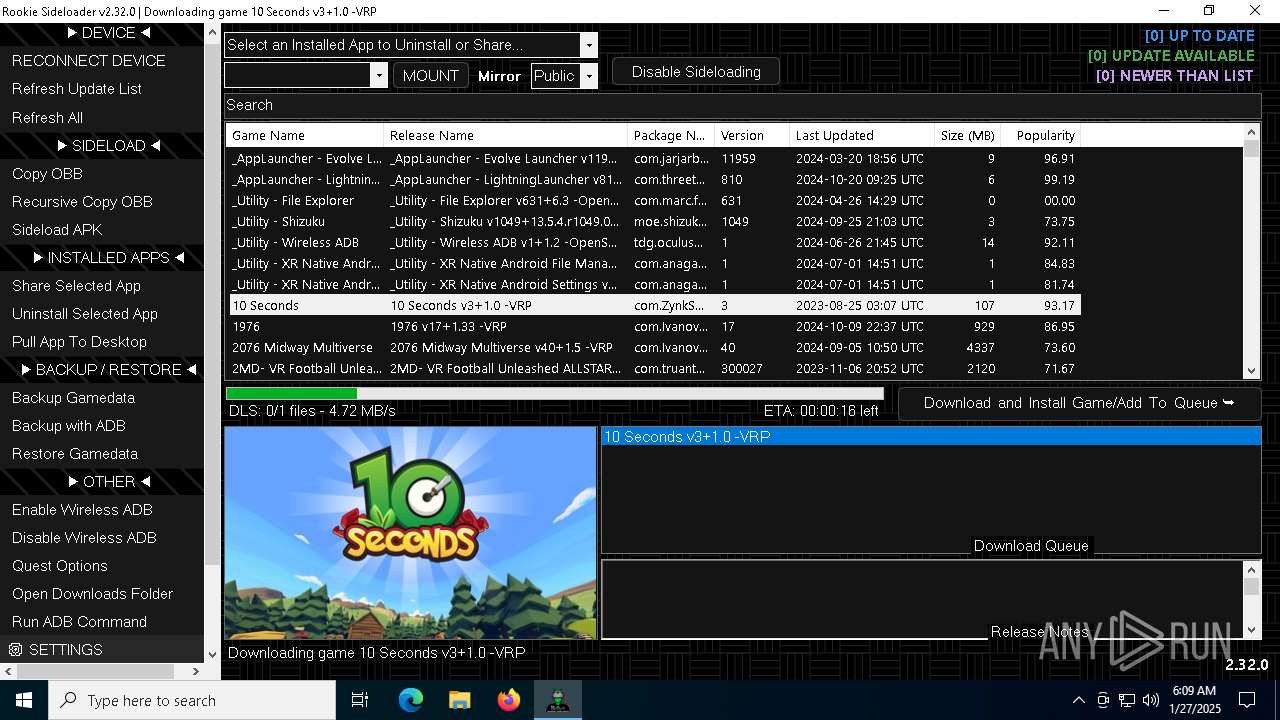Viewport: 1280px width, 720px height.
Task: Click the 10 Seconds game thumbnail
Action: 410,533
